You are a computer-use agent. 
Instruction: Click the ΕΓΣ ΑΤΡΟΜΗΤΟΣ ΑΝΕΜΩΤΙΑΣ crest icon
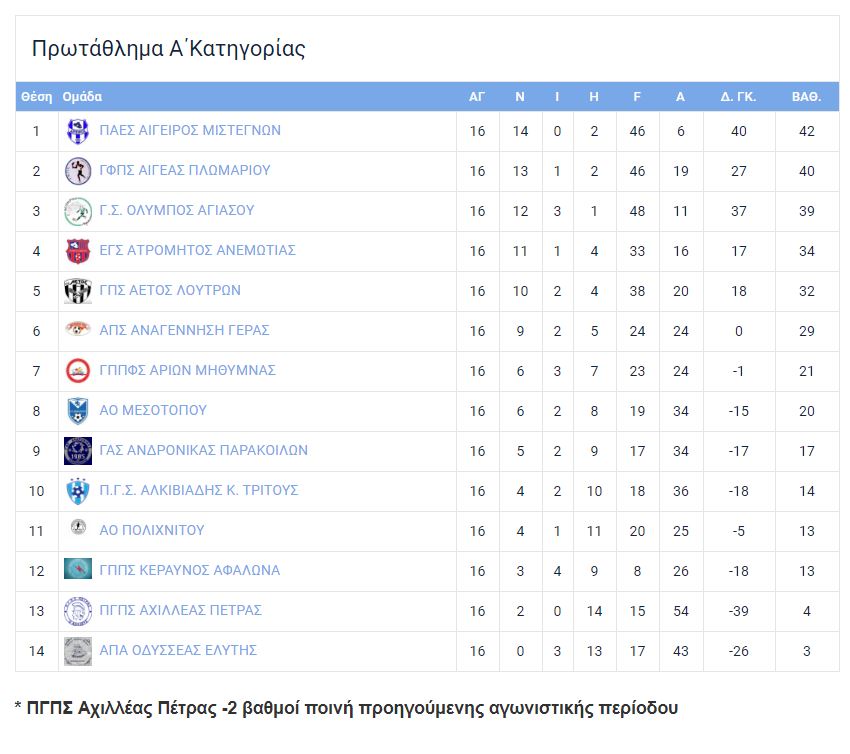point(78,252)
